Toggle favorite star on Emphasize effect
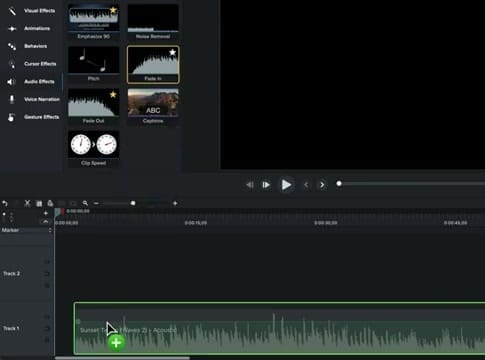The image size is (485, 360). [x=113, y=10]
